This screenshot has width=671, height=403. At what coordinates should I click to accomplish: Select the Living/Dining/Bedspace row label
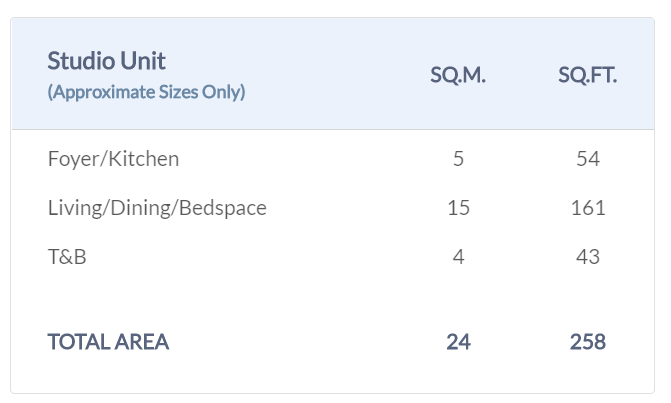[x=157, y=208]
